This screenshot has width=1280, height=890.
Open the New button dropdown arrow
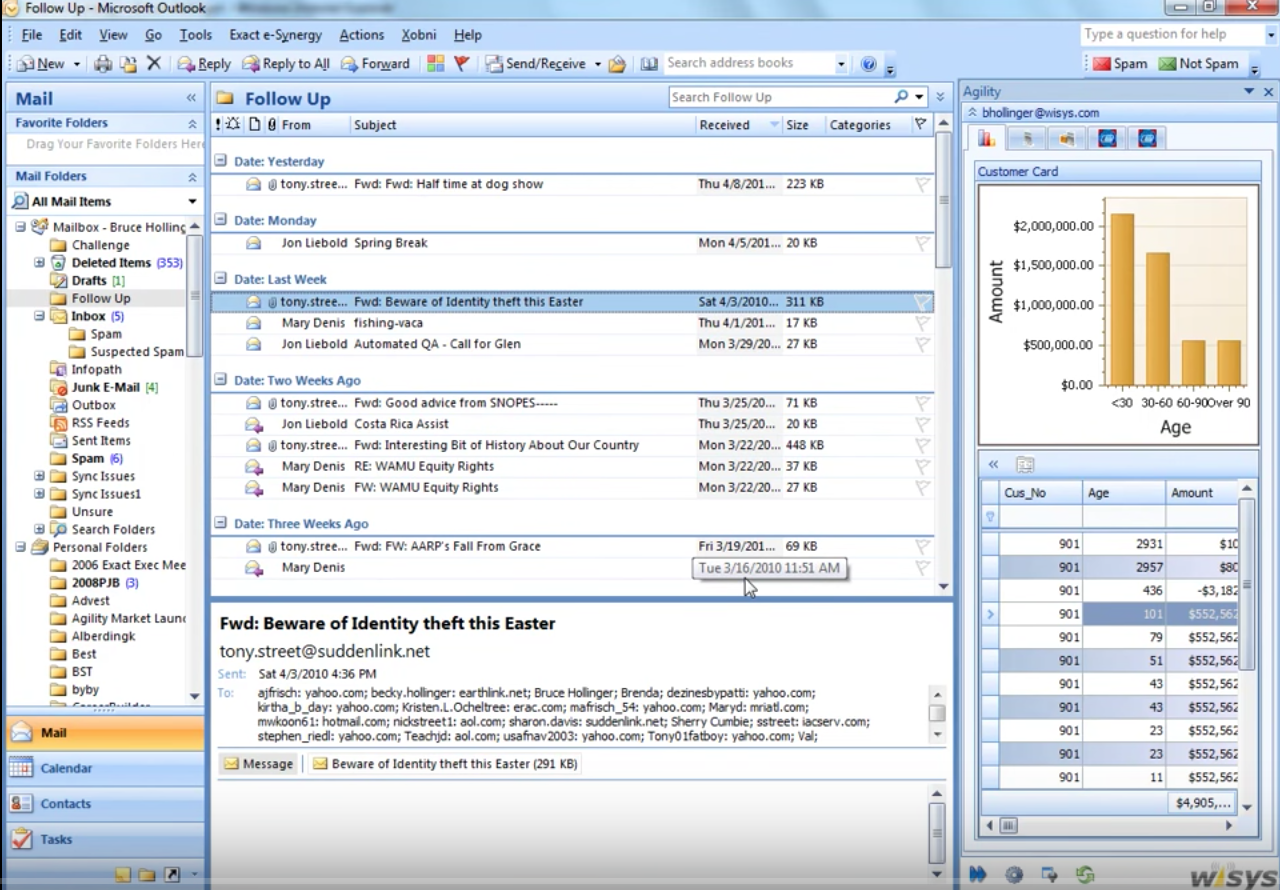pyautogui.click(x=76, y=64)
